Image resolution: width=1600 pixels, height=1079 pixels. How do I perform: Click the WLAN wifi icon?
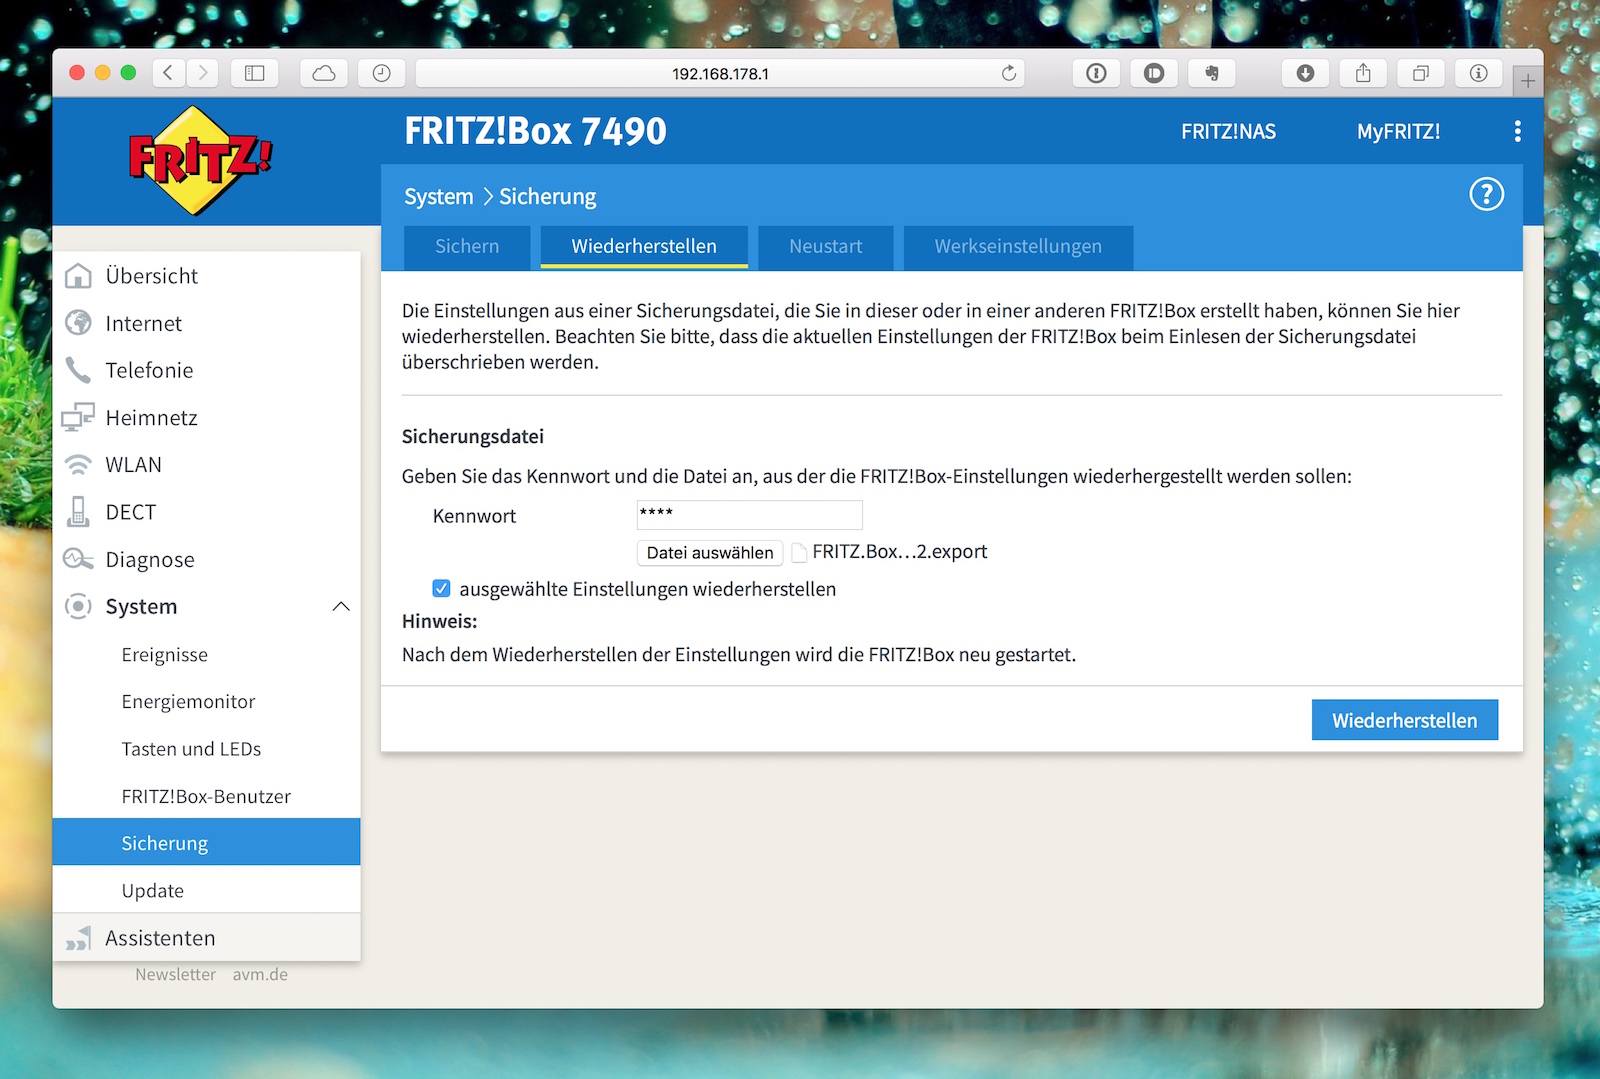[x=78, y=465]
